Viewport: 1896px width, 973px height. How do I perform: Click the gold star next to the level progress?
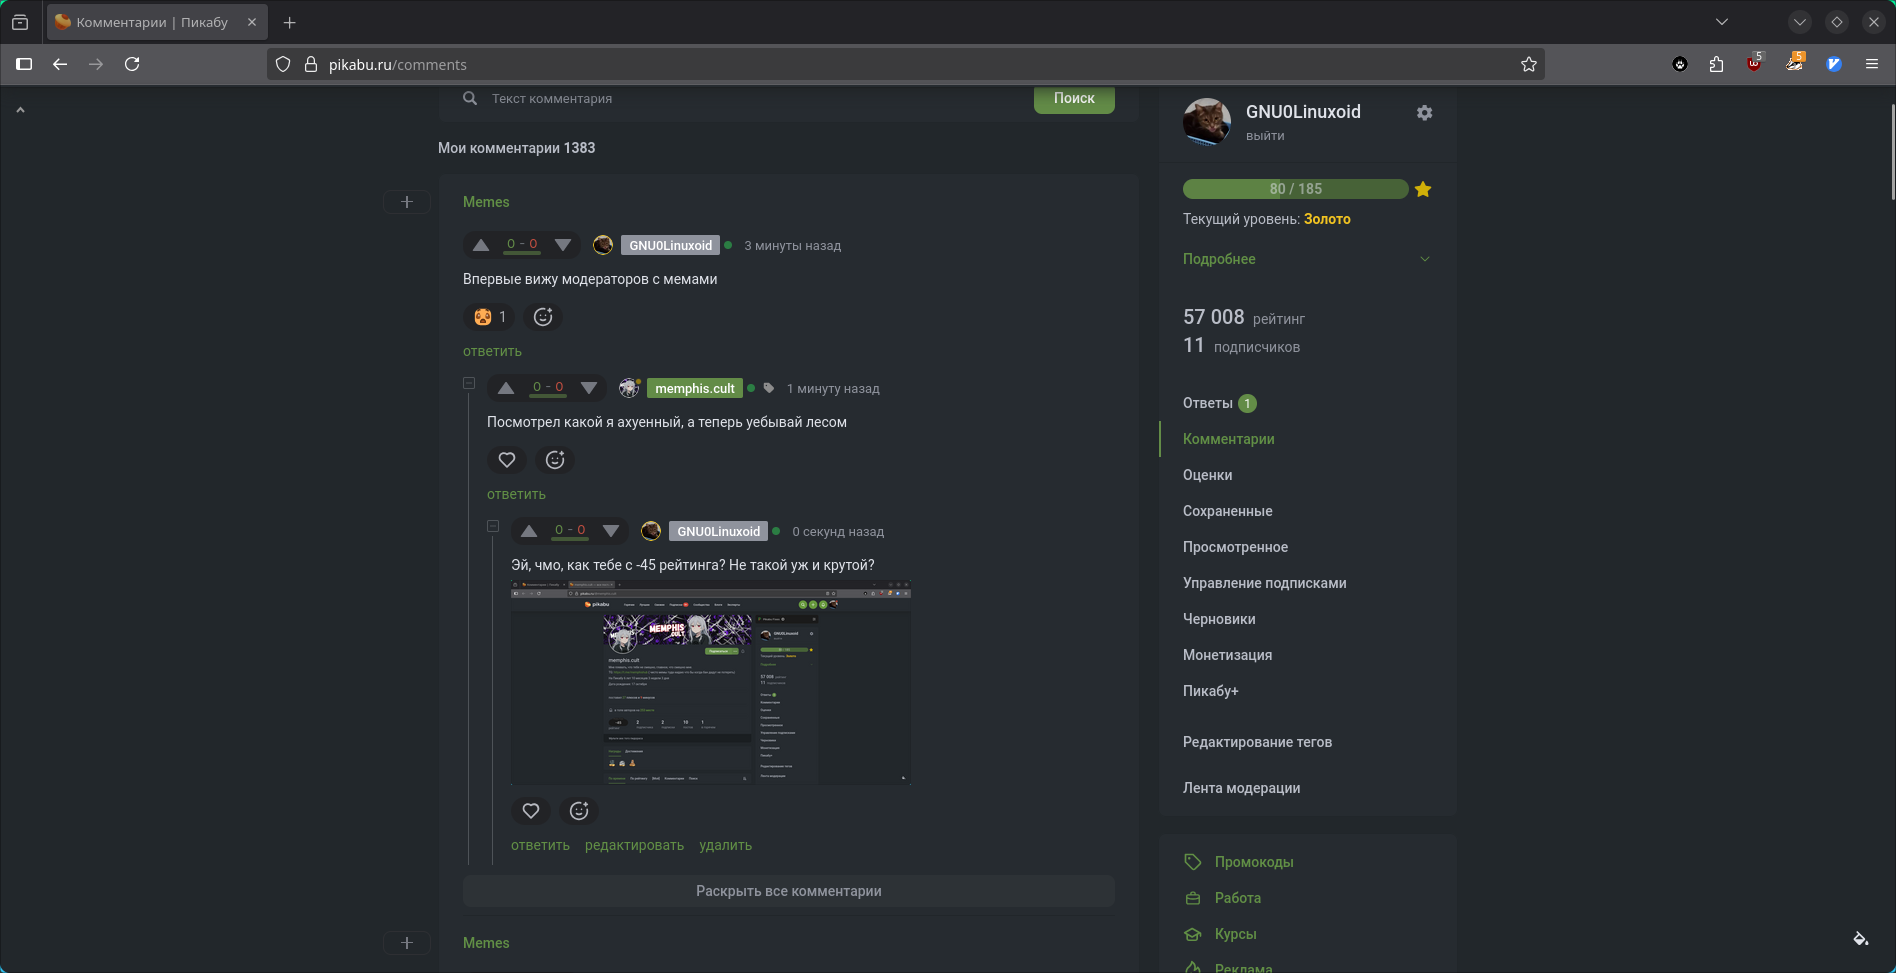(1423, 189)
